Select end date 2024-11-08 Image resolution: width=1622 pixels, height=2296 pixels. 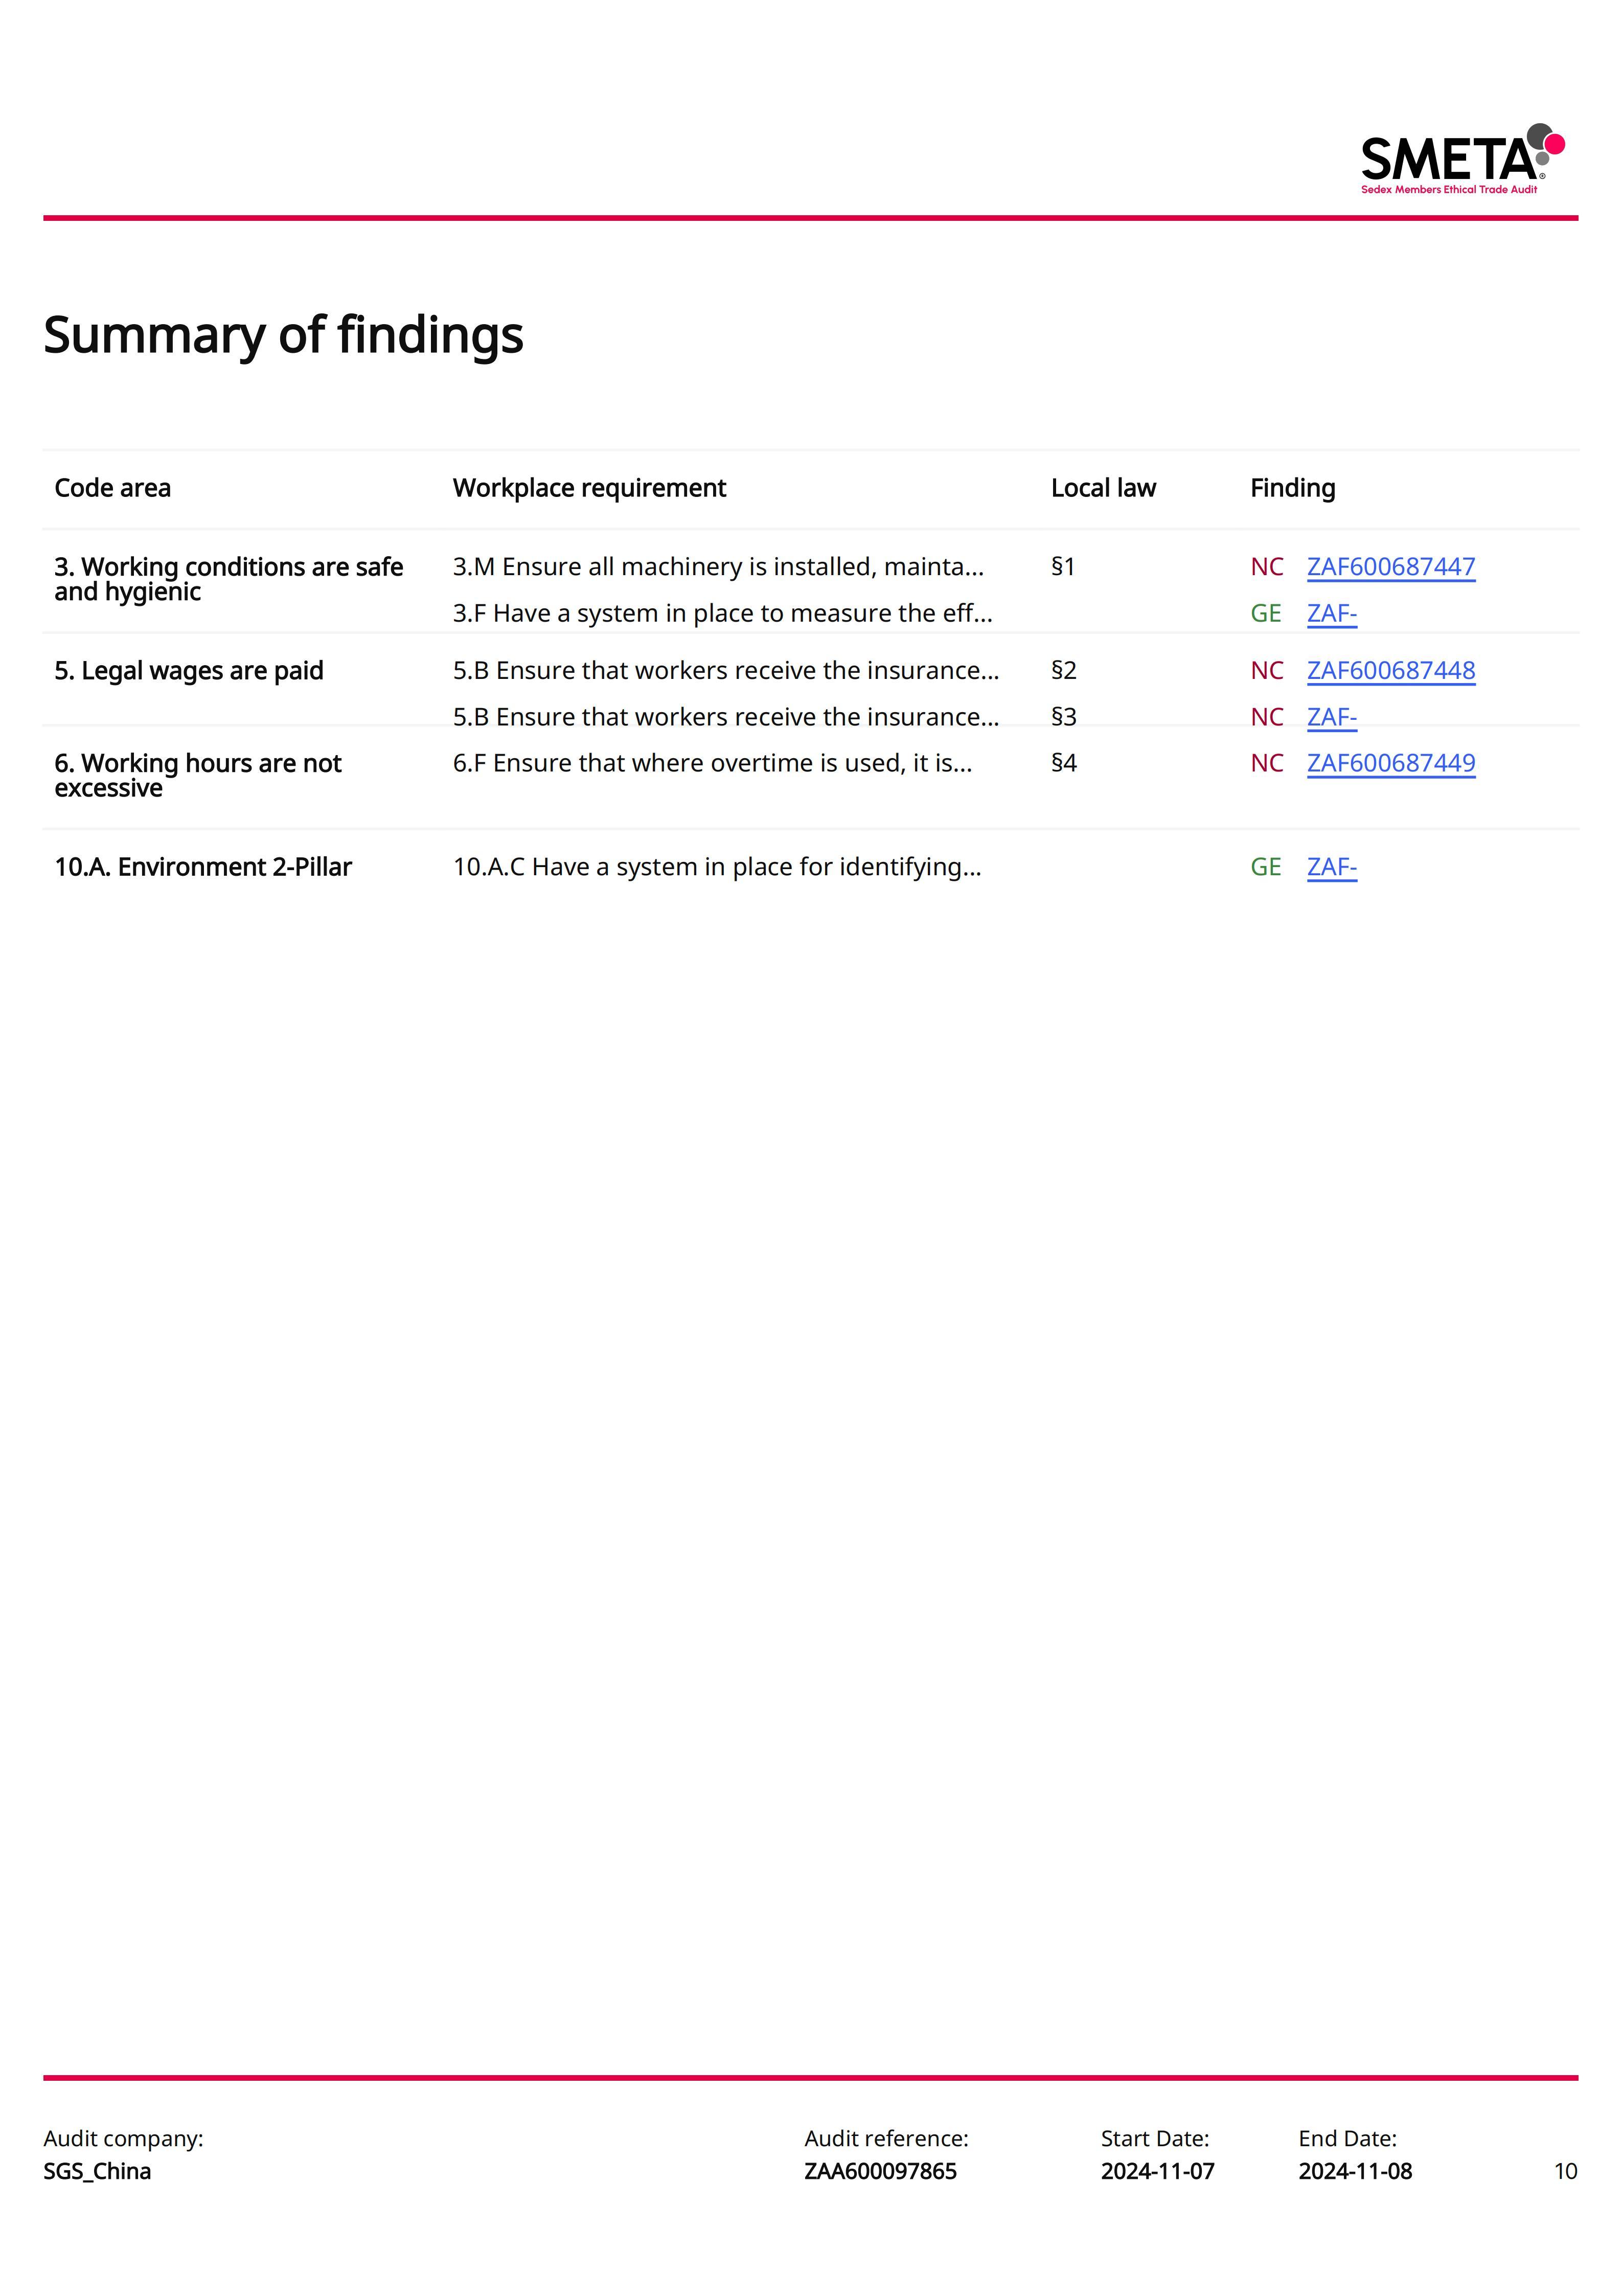click(1355, 2172)
